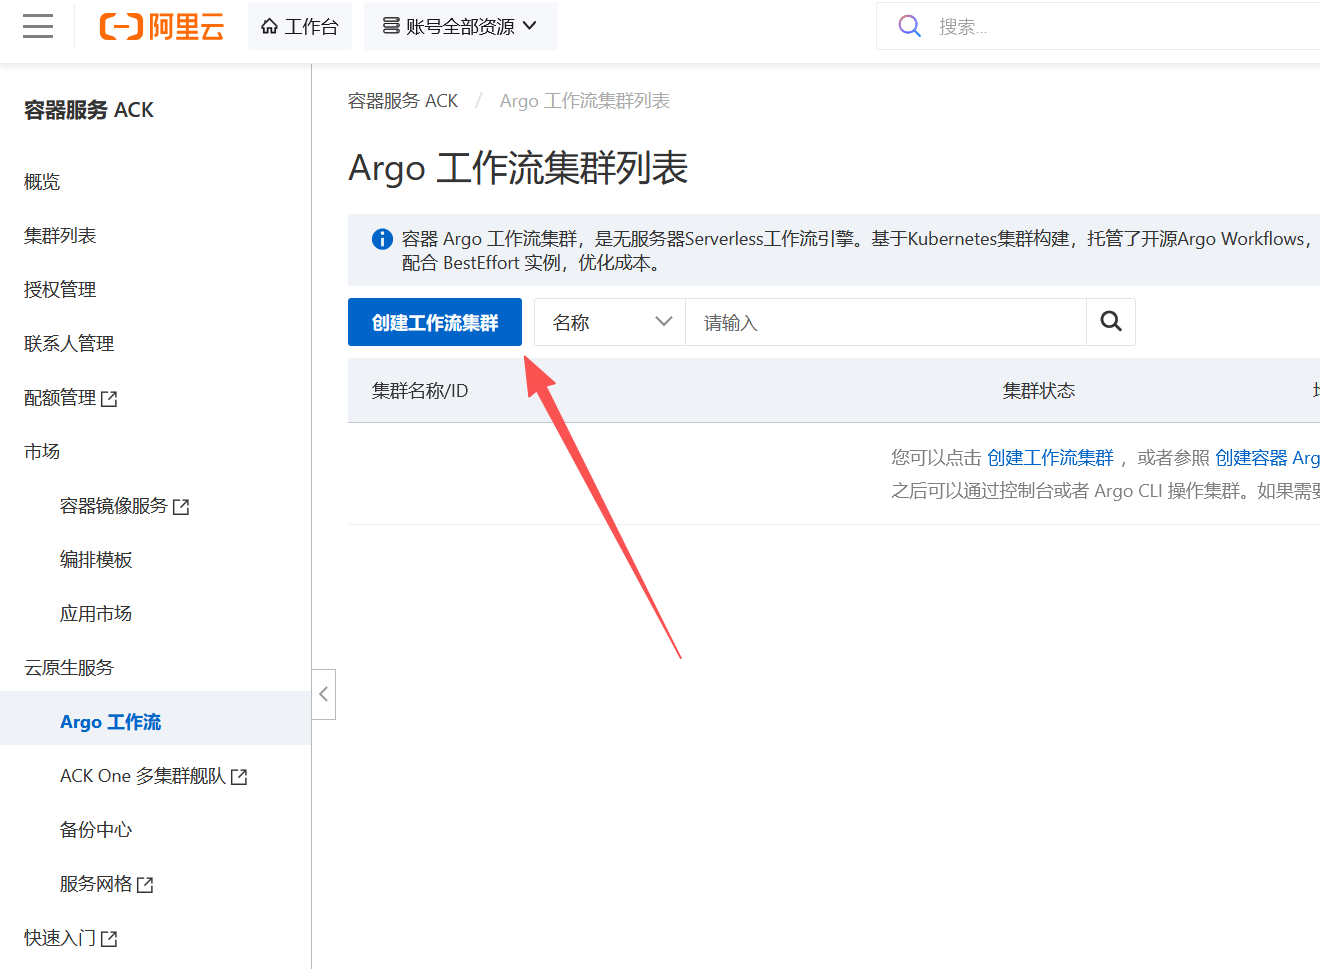The width and height of the screenshot is (1320, 969).
Task: Open 服务网格 external link
Action: tap(107, 884)
